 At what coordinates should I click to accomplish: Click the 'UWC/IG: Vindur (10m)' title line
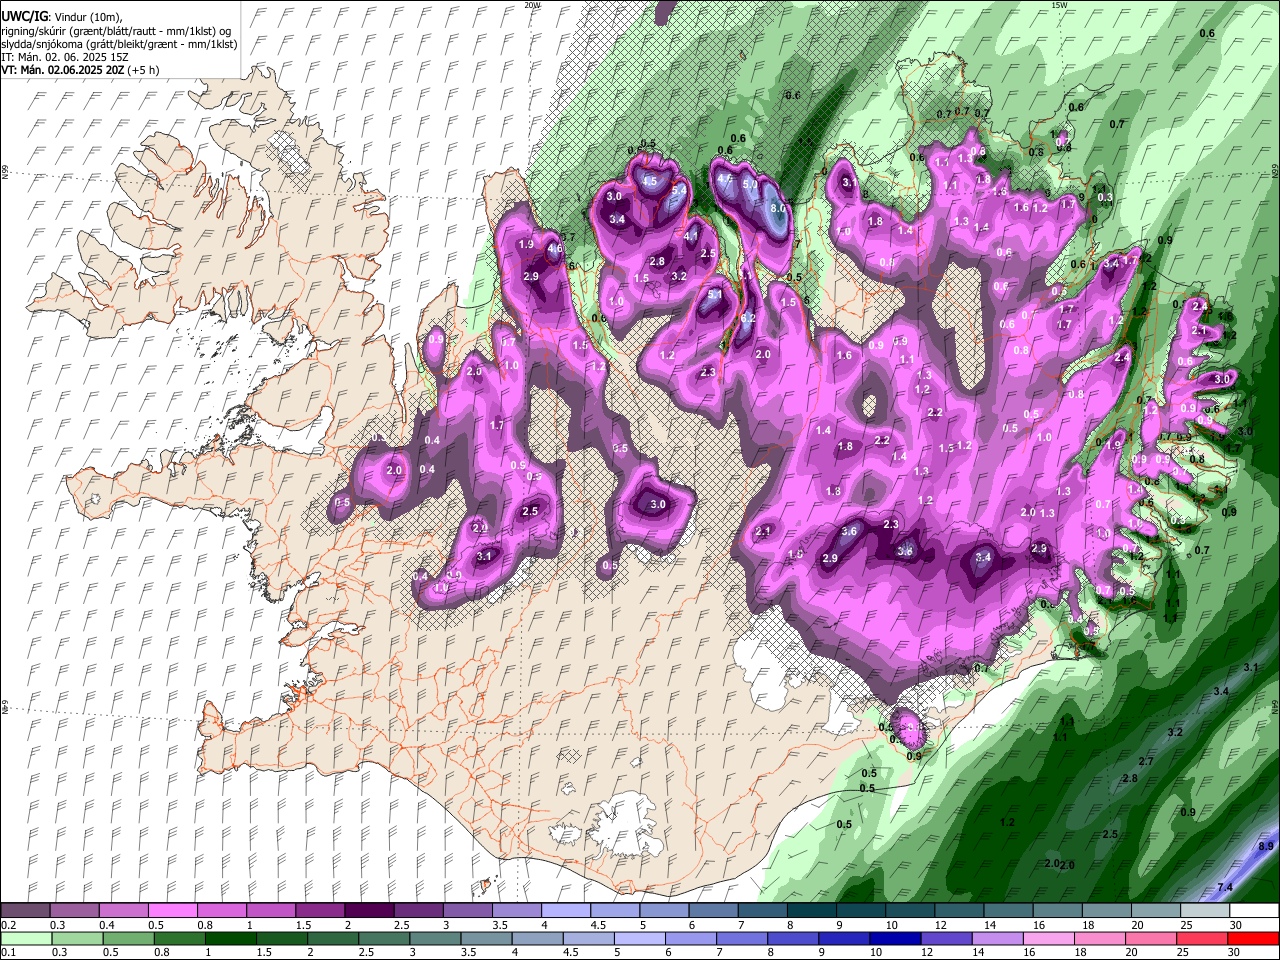(x=62, y=17)
